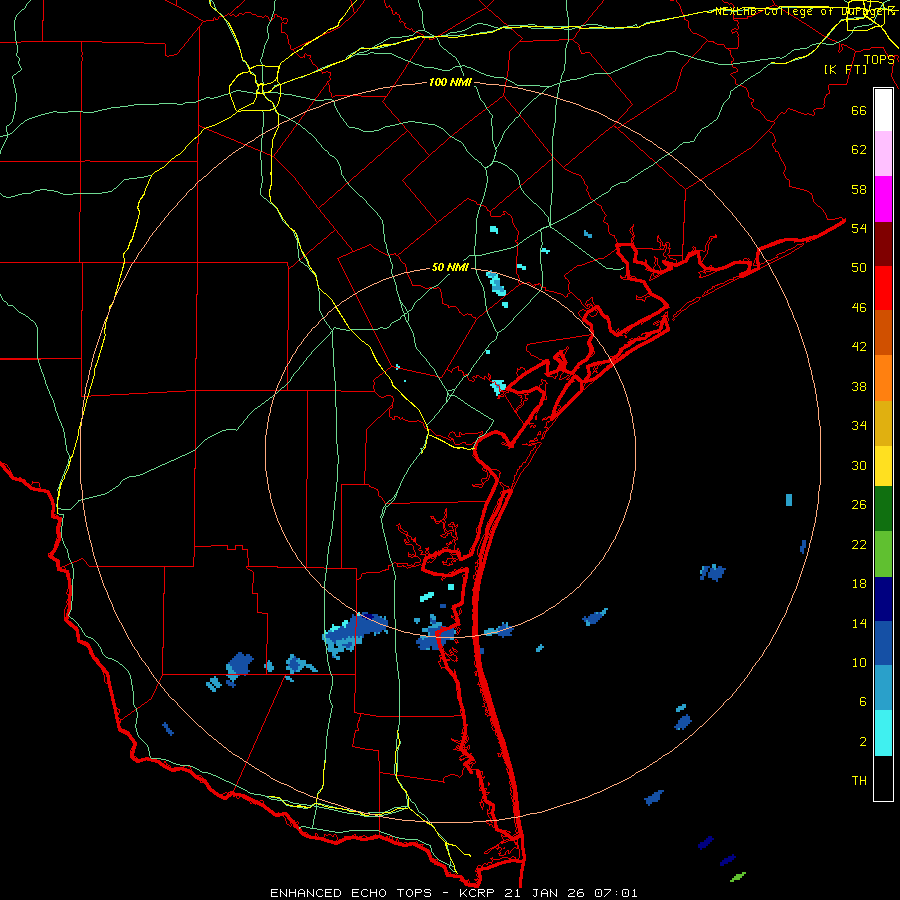Viewport: 900px width, 900px height.
Task: Pick the cyan legend swatch
Action: click(x=883, y=733)
